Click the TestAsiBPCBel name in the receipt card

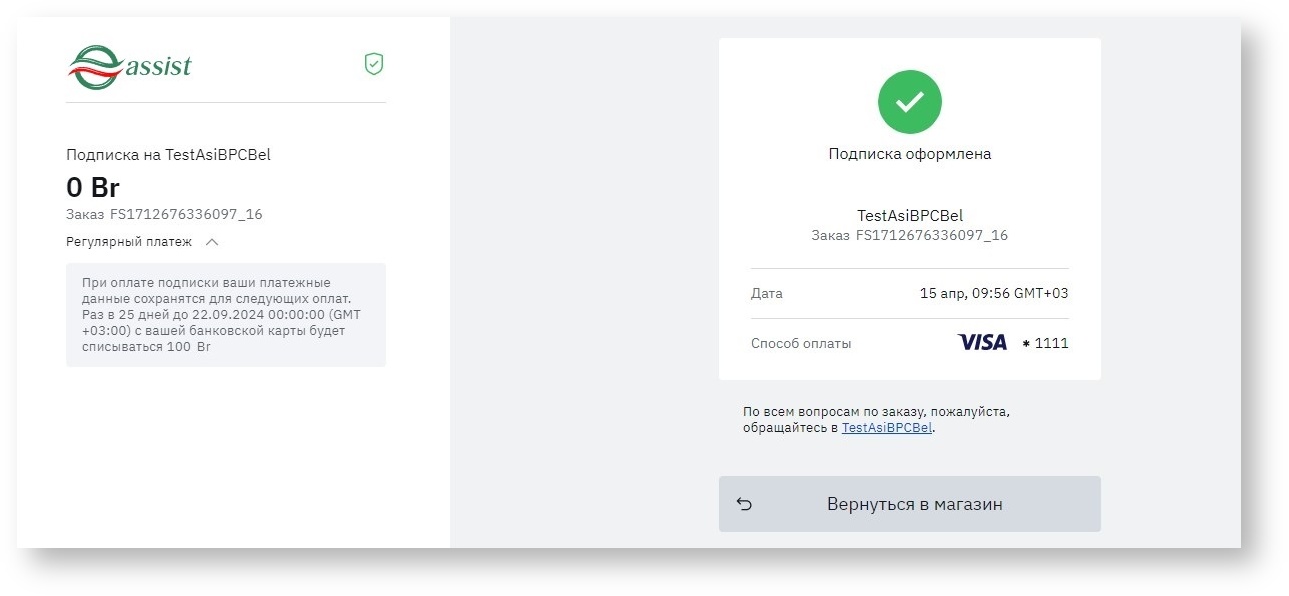coord(909,215)
